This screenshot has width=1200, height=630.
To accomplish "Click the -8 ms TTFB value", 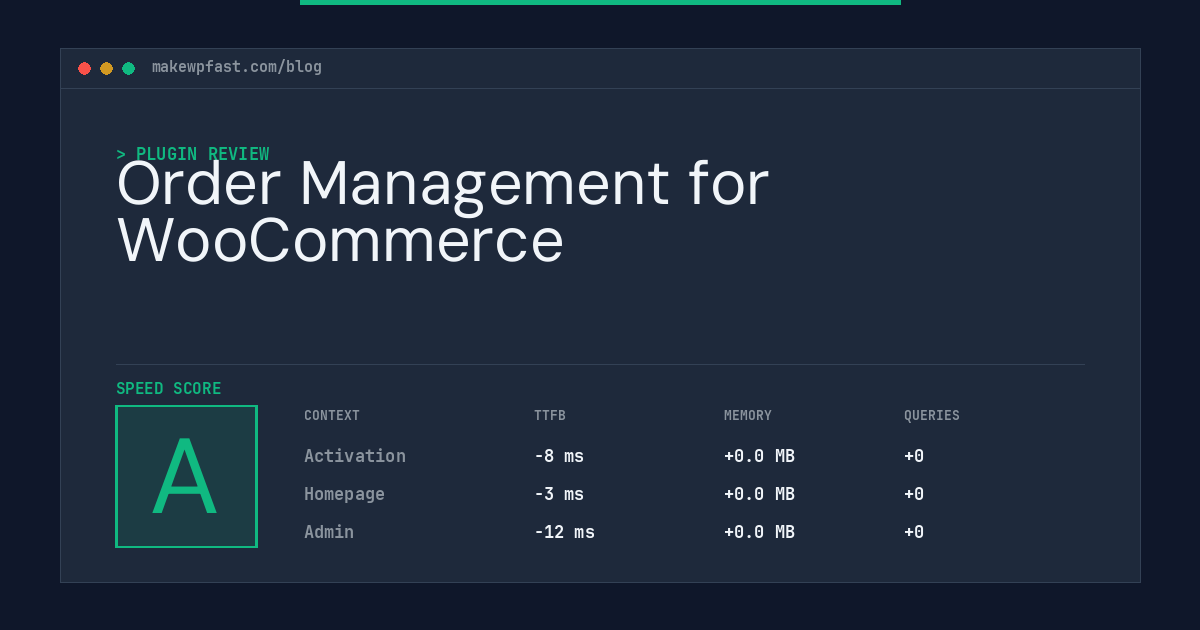I will 559,456.
